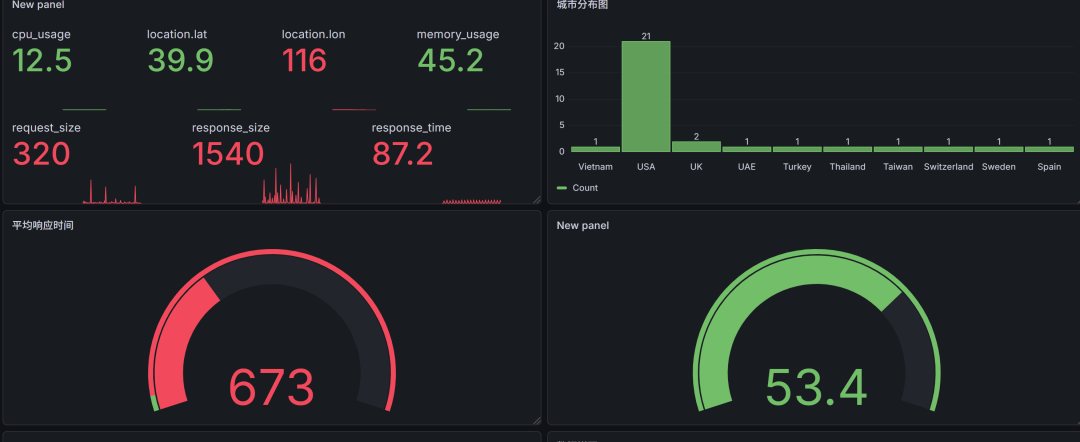Click the Turkey axis label
This screenshot has width=1080, height=442.
(x=797, y=167)
